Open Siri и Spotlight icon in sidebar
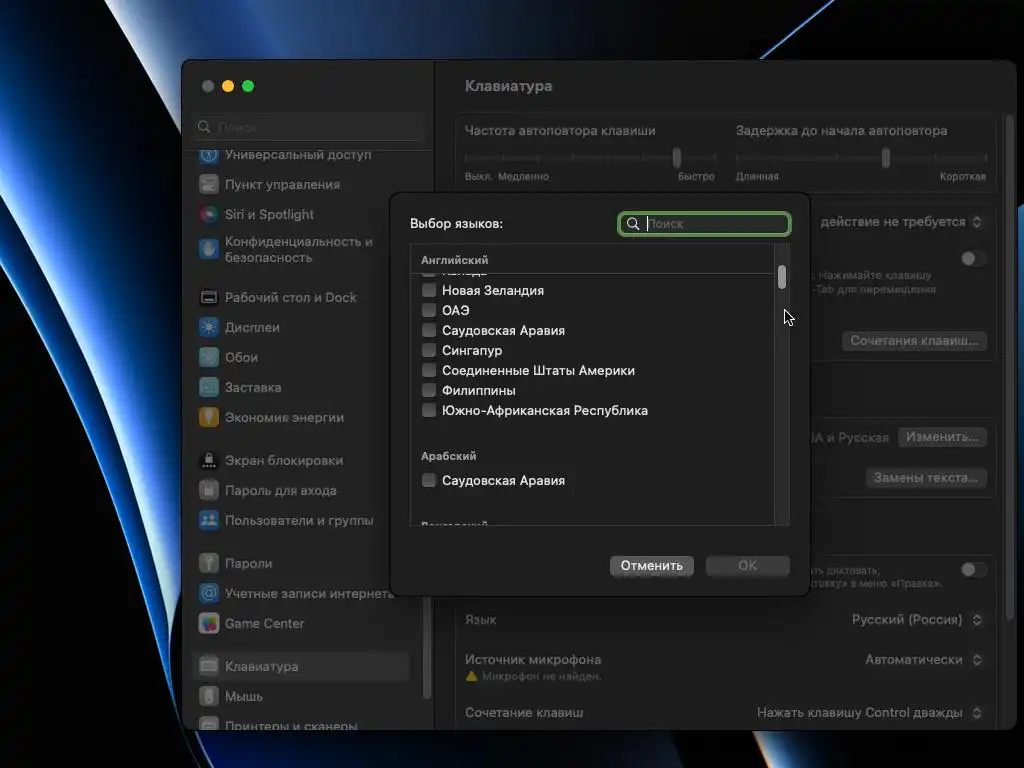 pos(209,215)
